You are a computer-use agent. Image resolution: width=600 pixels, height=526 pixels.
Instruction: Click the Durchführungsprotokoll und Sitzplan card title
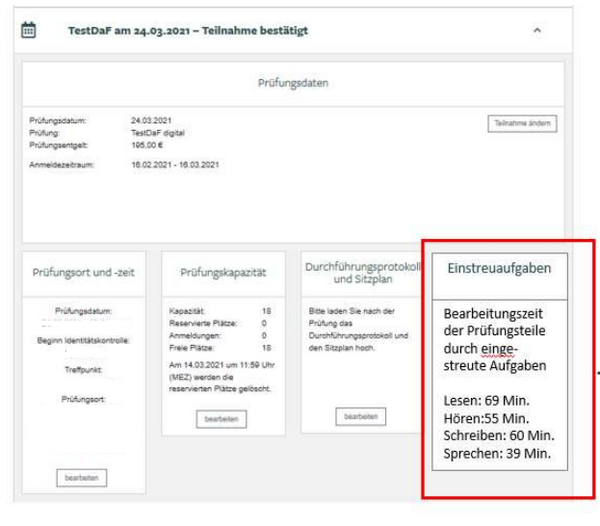pyautogui.click(x=363, y=273)
